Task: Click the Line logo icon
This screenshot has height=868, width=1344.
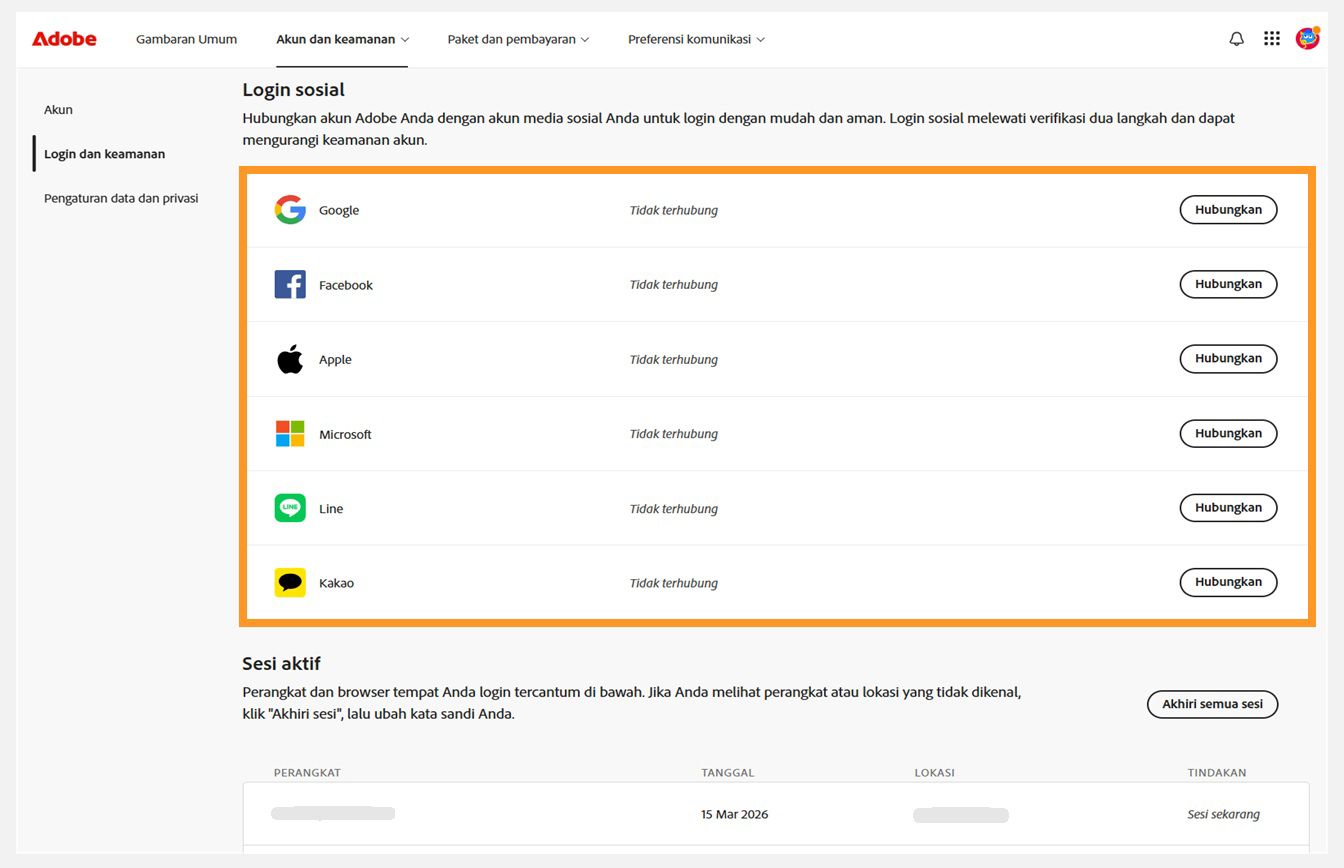Action: point(290,508)
